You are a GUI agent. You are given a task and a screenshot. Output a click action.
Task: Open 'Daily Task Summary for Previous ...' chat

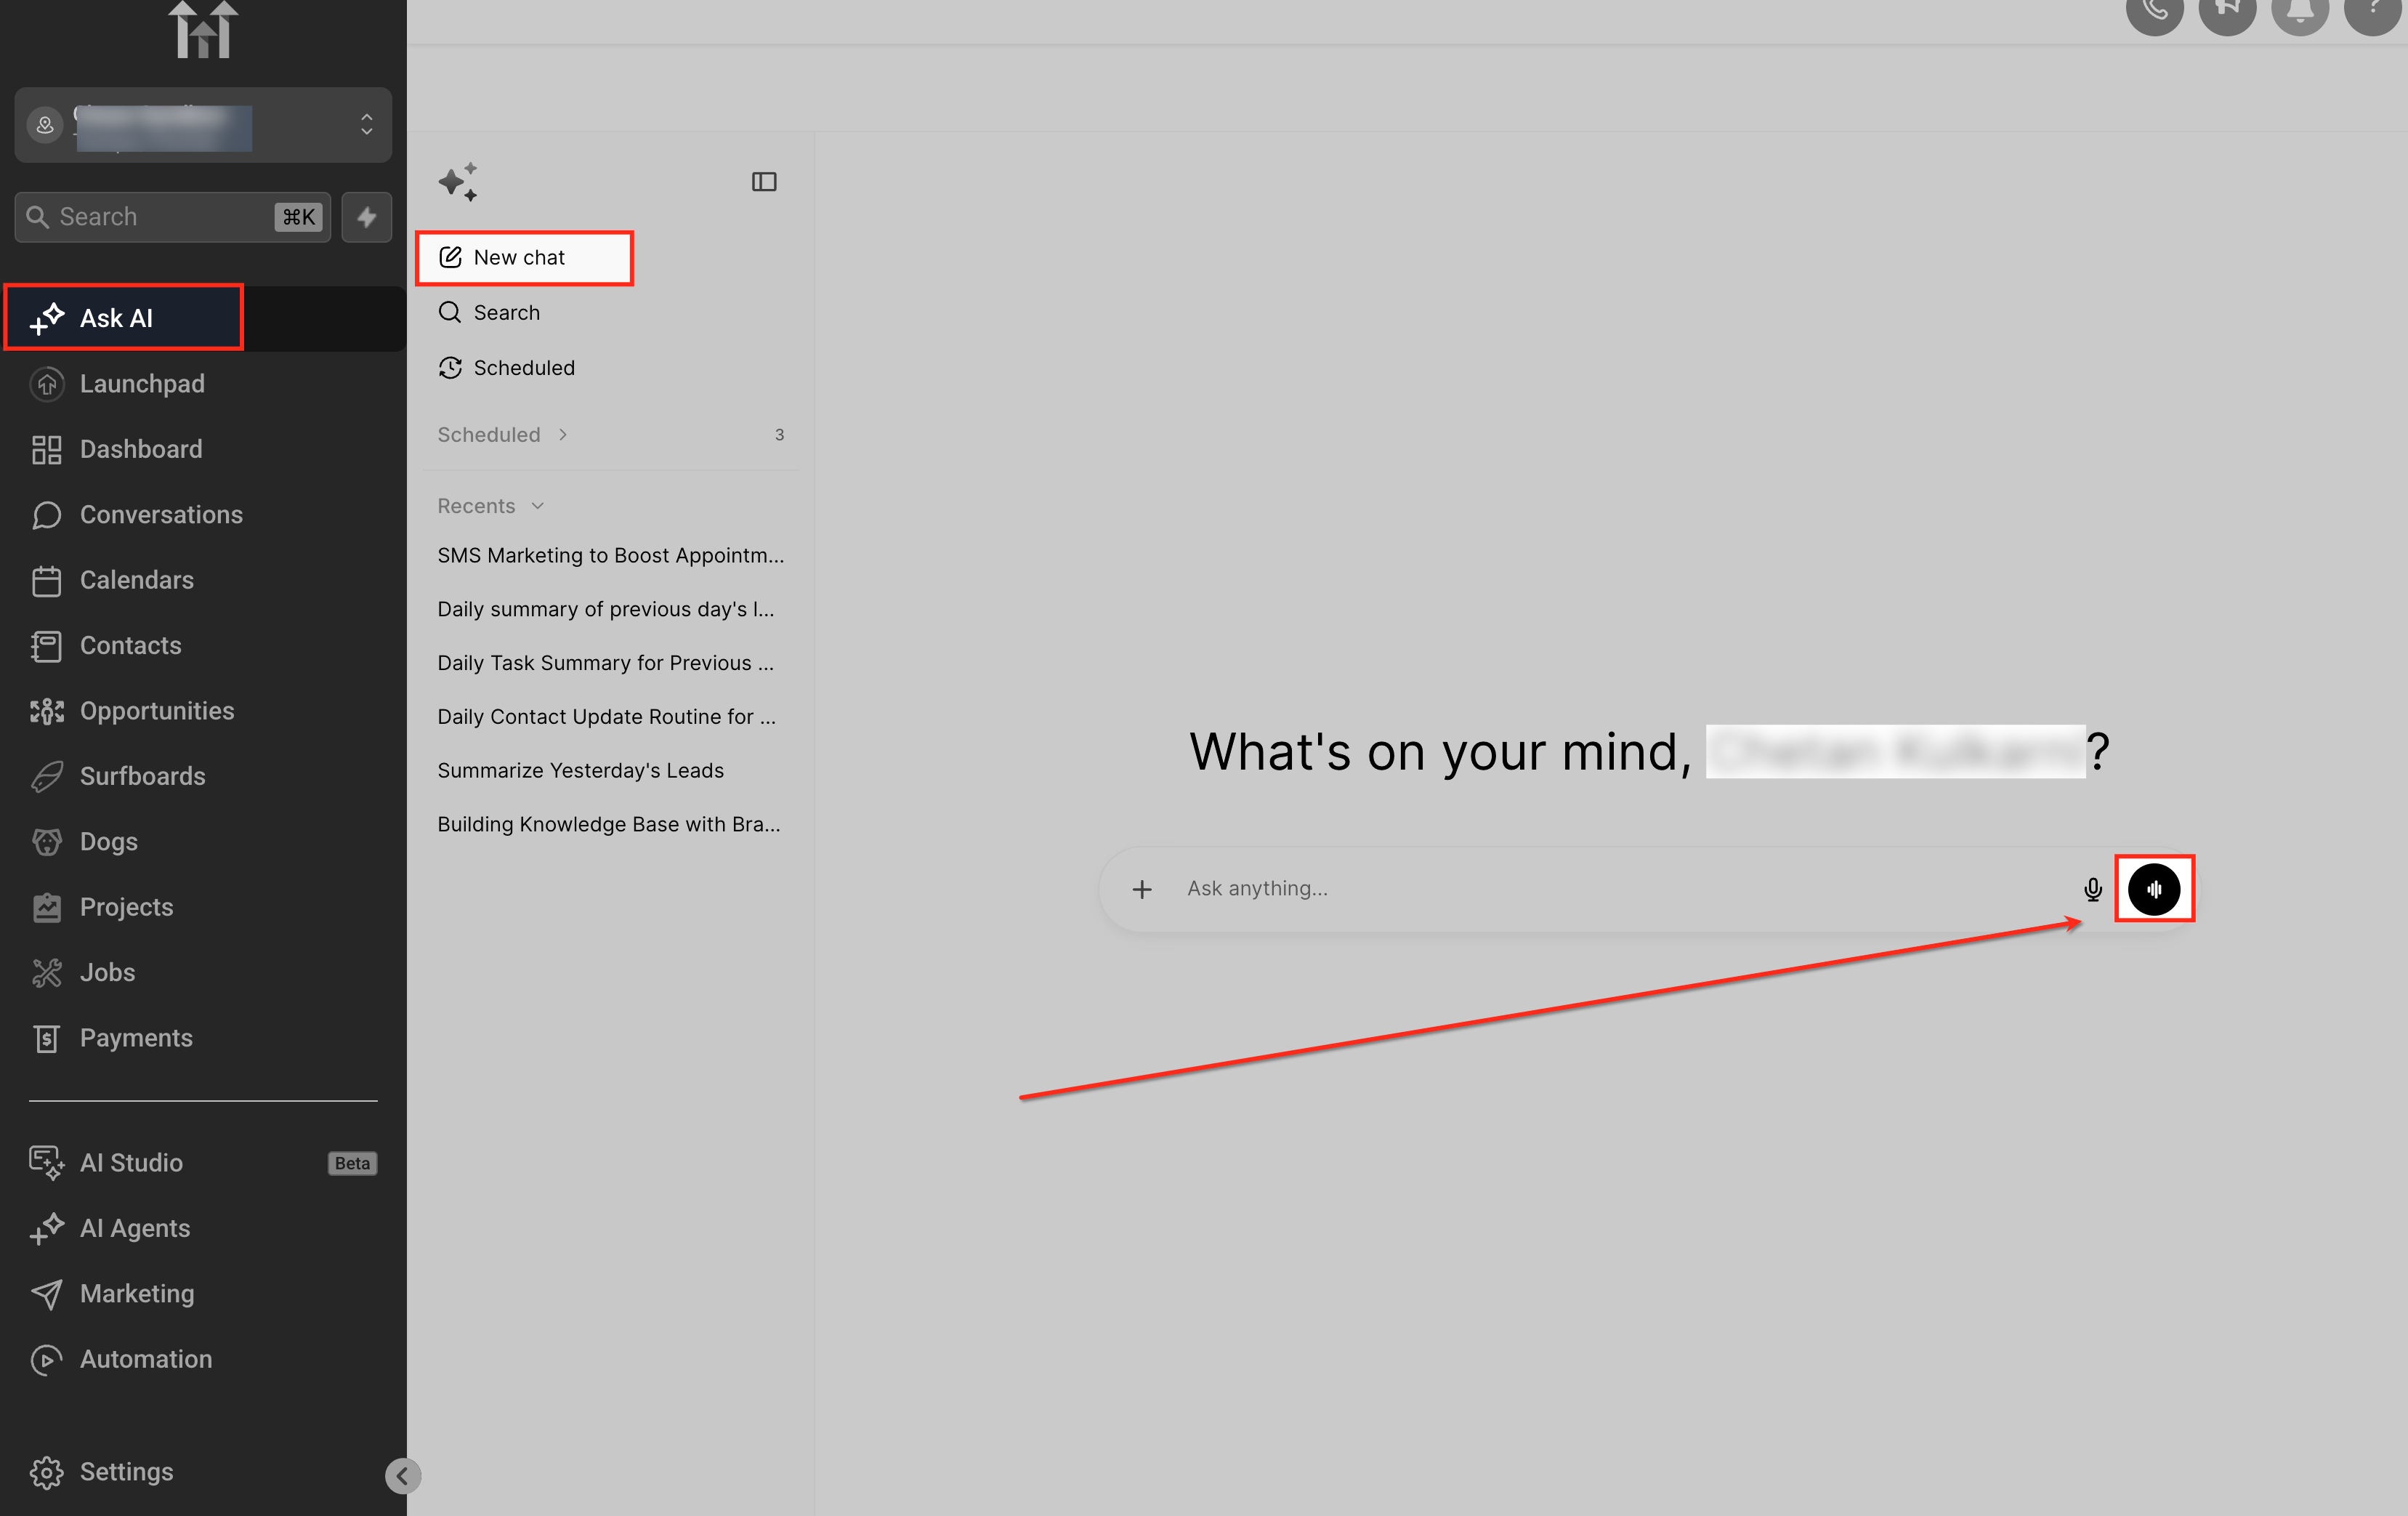(605, 664)
